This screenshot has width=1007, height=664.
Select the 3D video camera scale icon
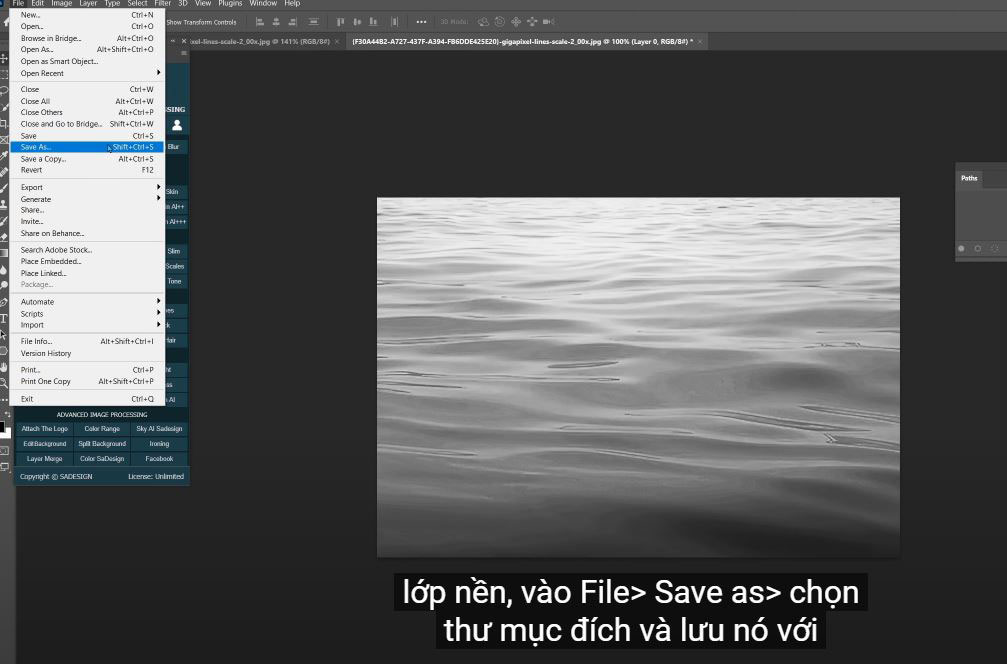[x=548, y=22]
